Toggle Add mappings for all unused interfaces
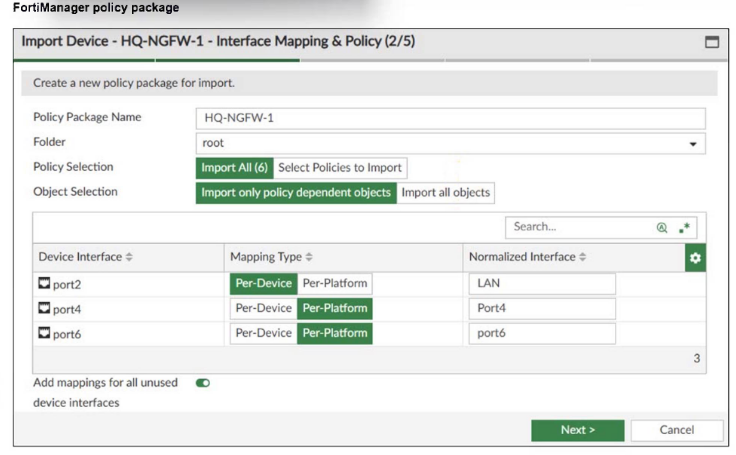Screen dimensions: 736x455 point(203,382)
